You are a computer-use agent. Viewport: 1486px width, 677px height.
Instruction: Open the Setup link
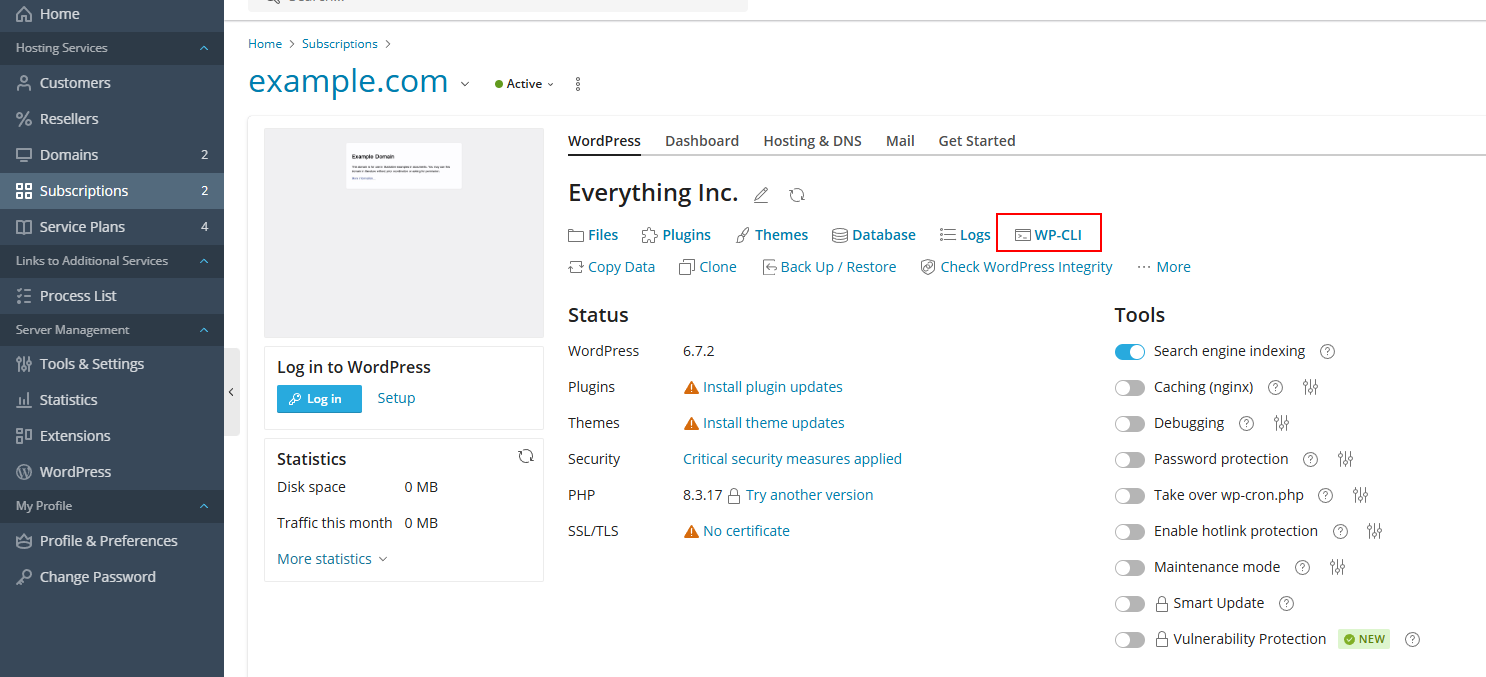396,398
